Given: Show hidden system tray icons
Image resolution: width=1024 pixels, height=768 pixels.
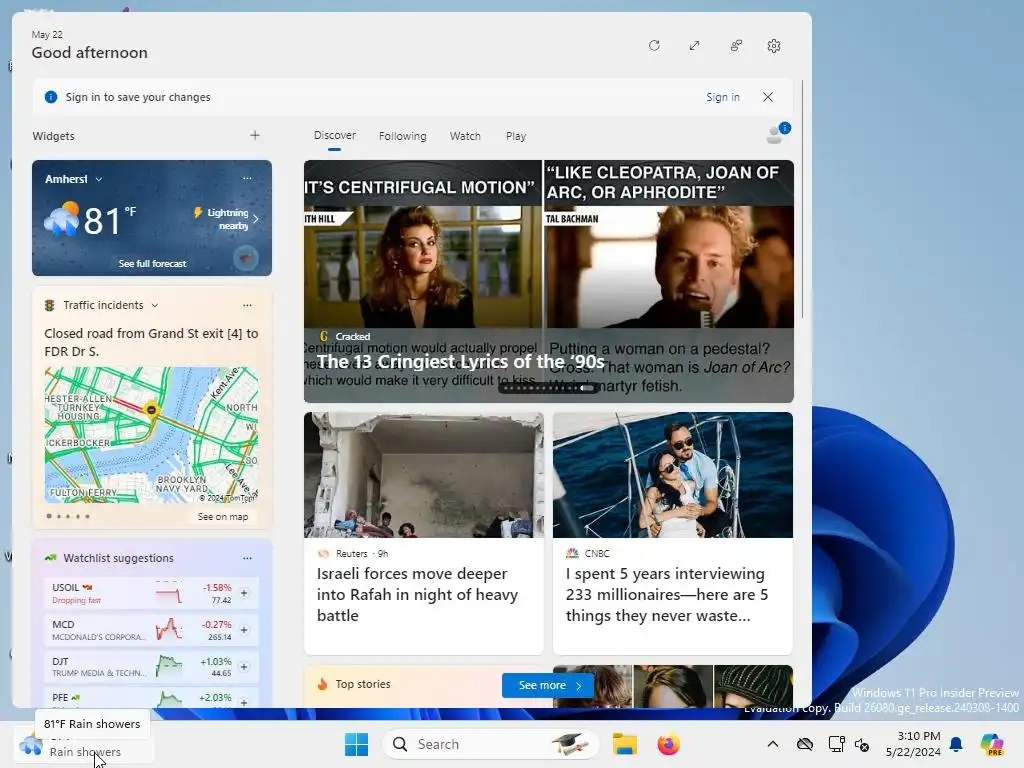Looking at the screenshot, I should pyautogui.click(x=773, y=744).
